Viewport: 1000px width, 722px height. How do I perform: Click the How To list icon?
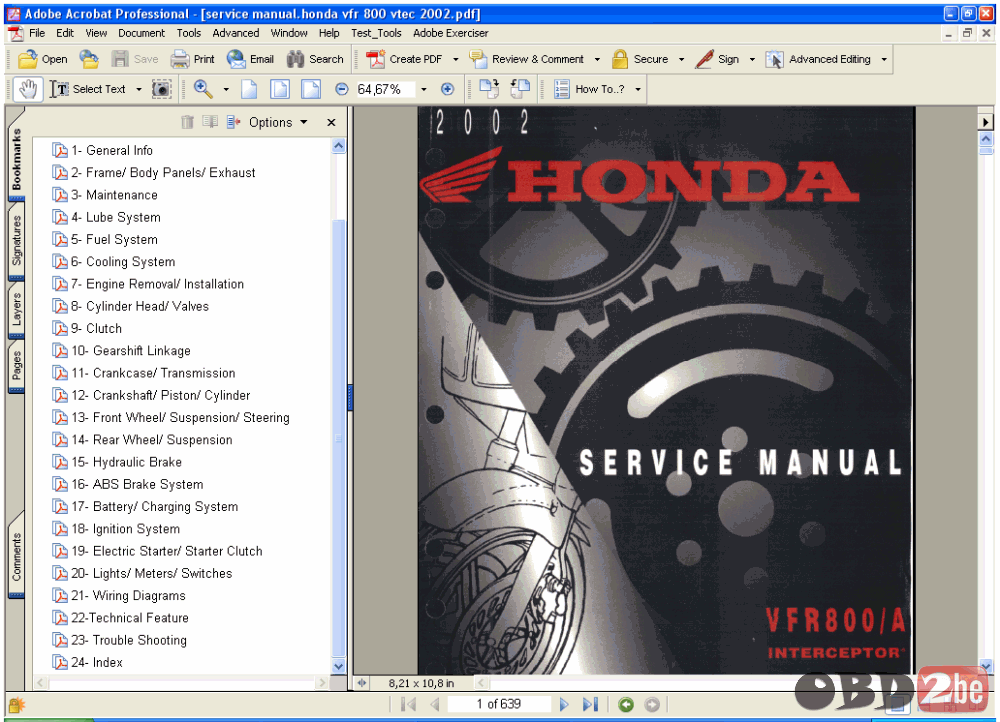tap(562, 89)
